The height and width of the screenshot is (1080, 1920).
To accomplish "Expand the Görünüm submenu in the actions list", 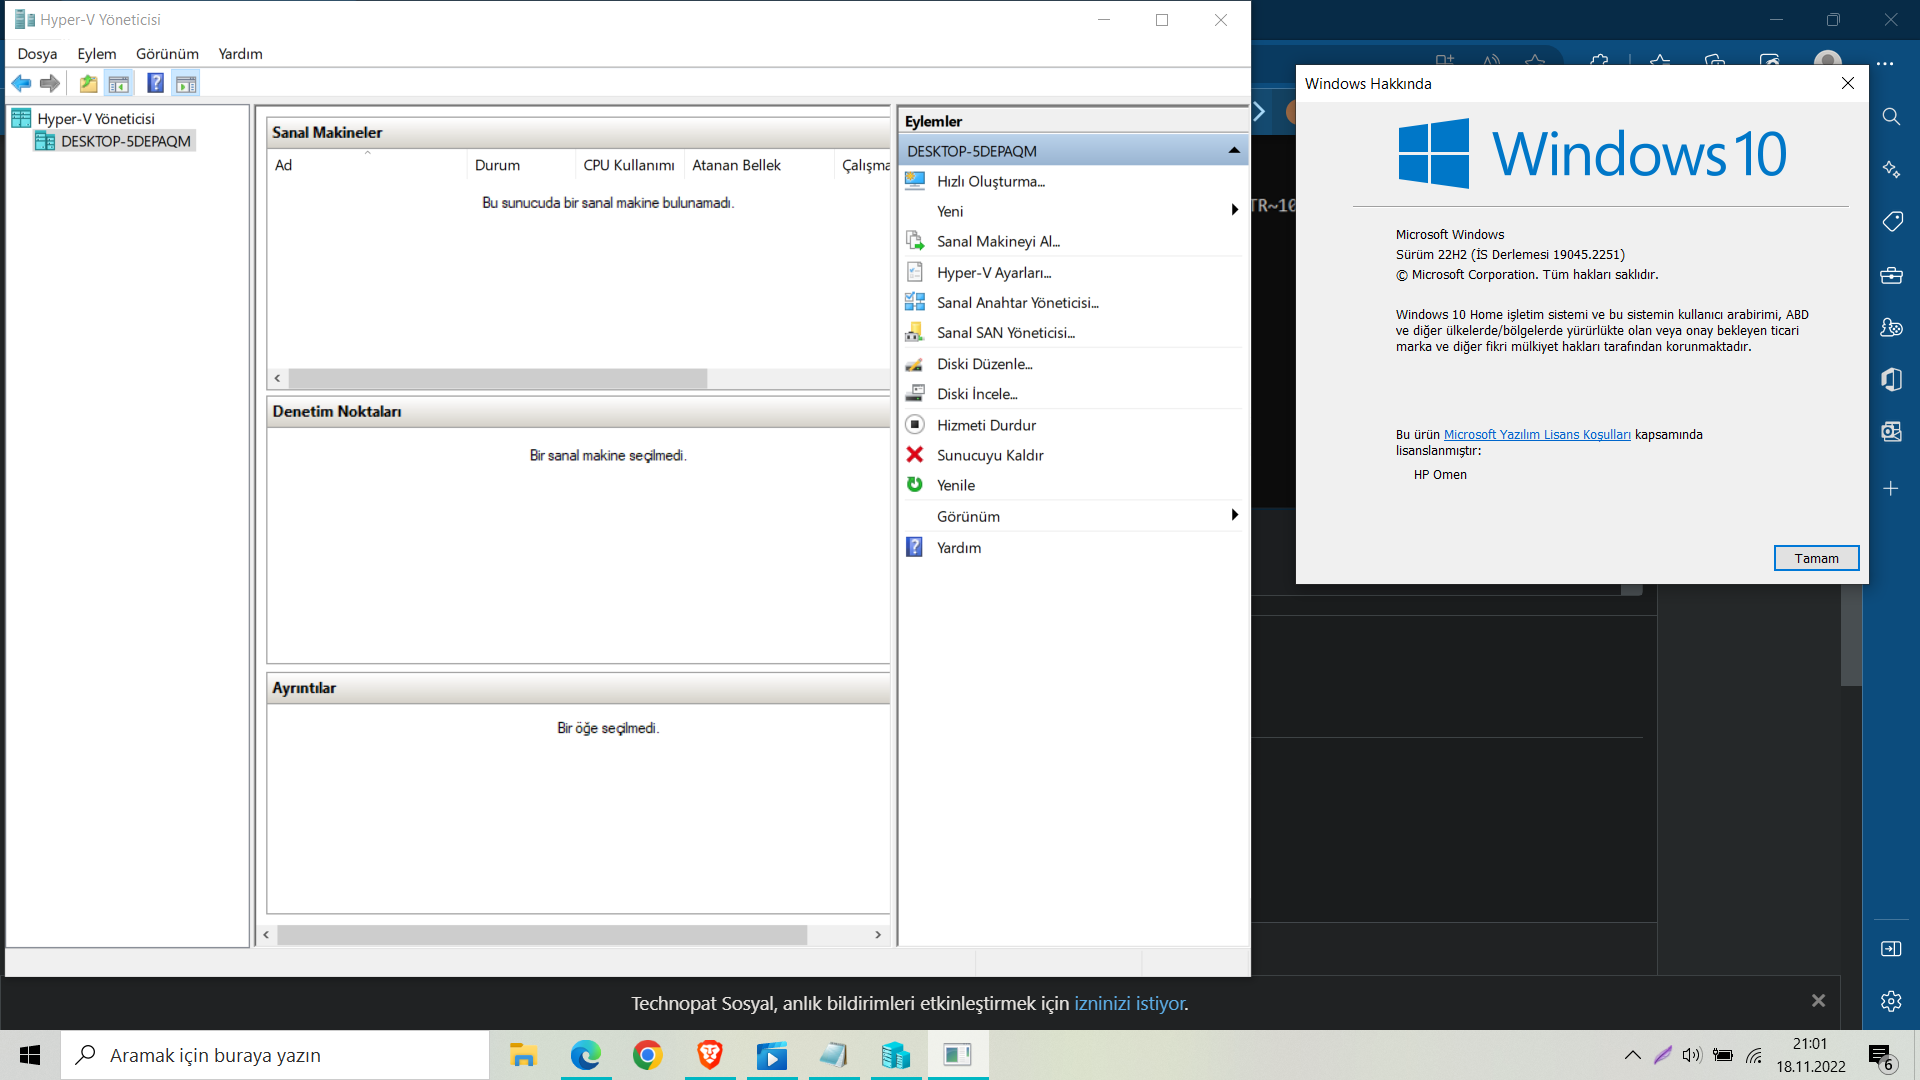I will pos(1234,515).
